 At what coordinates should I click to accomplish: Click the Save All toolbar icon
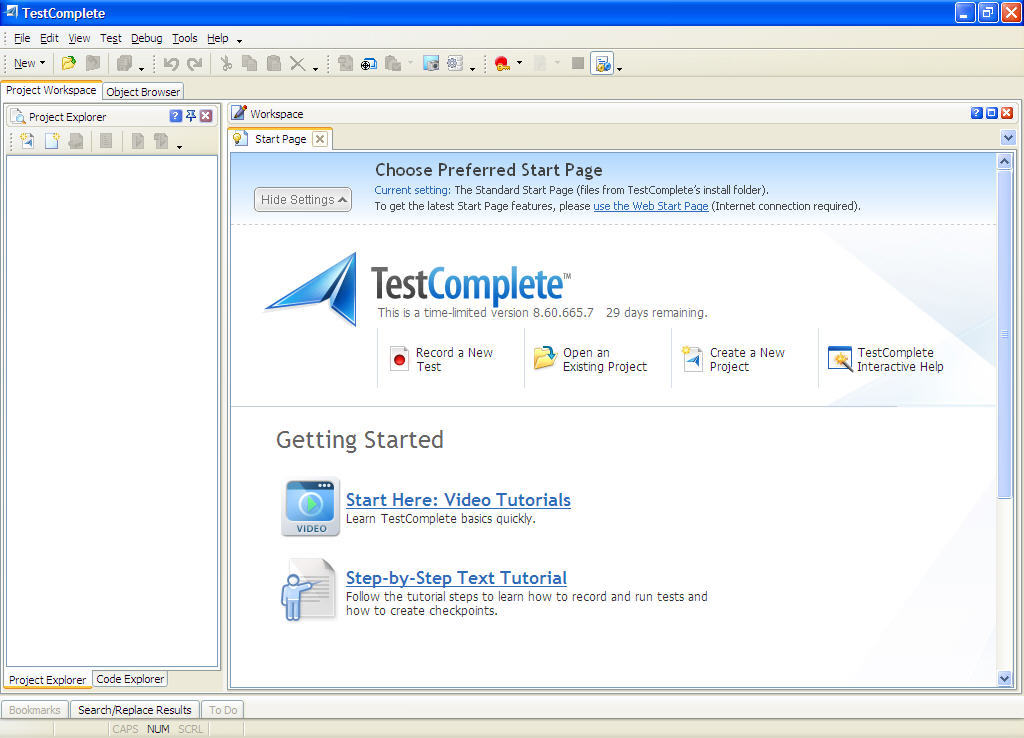124,63
